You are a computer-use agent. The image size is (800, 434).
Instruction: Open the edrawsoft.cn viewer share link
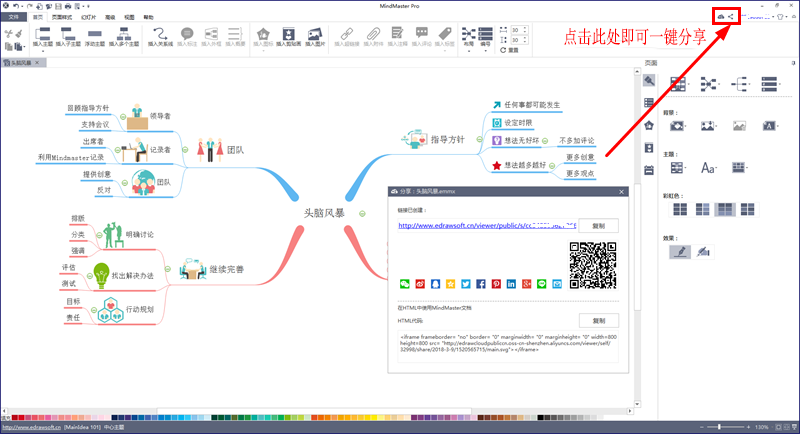[x=487, y=225]
